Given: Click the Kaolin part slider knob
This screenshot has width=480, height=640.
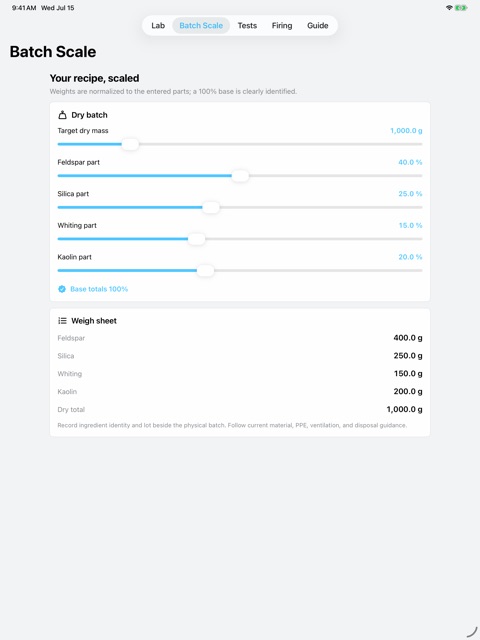Looking at the screenshot, I should click(x=205, y=270).
